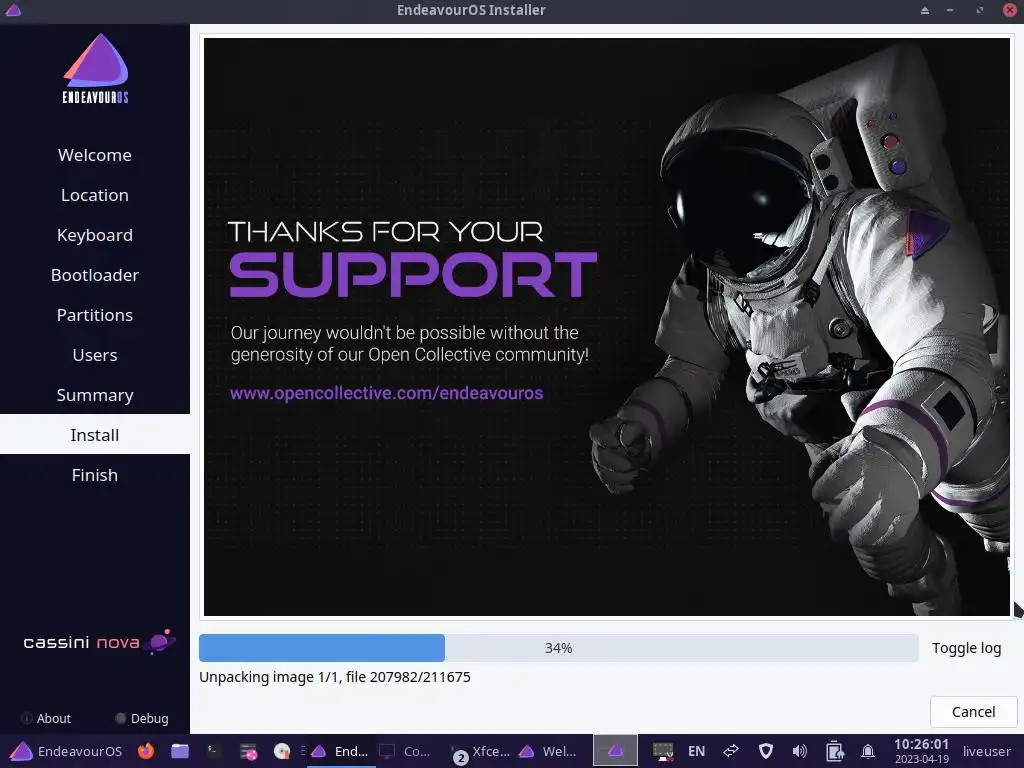Select the Welcome step in sidebar

(x=95, y=155)
